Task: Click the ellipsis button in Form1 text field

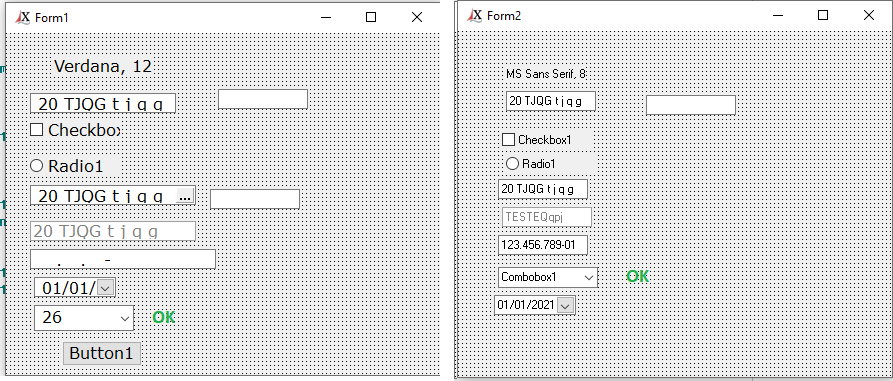Action: point(185,195)
